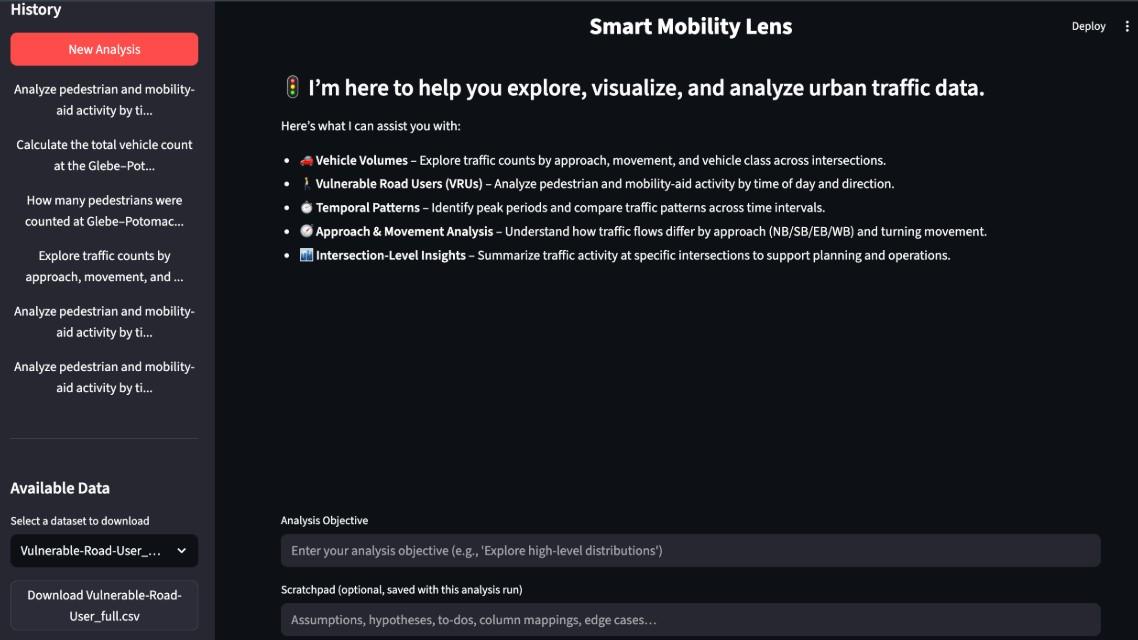Click the Smart Mobility Lens title

(x=690, y=27)
